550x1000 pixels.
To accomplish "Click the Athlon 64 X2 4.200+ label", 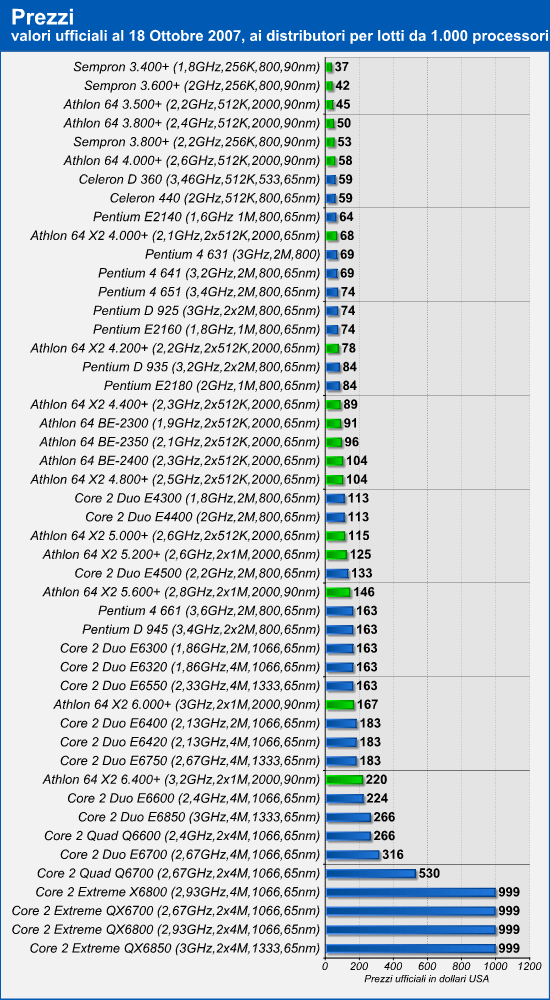I will 175,348.
